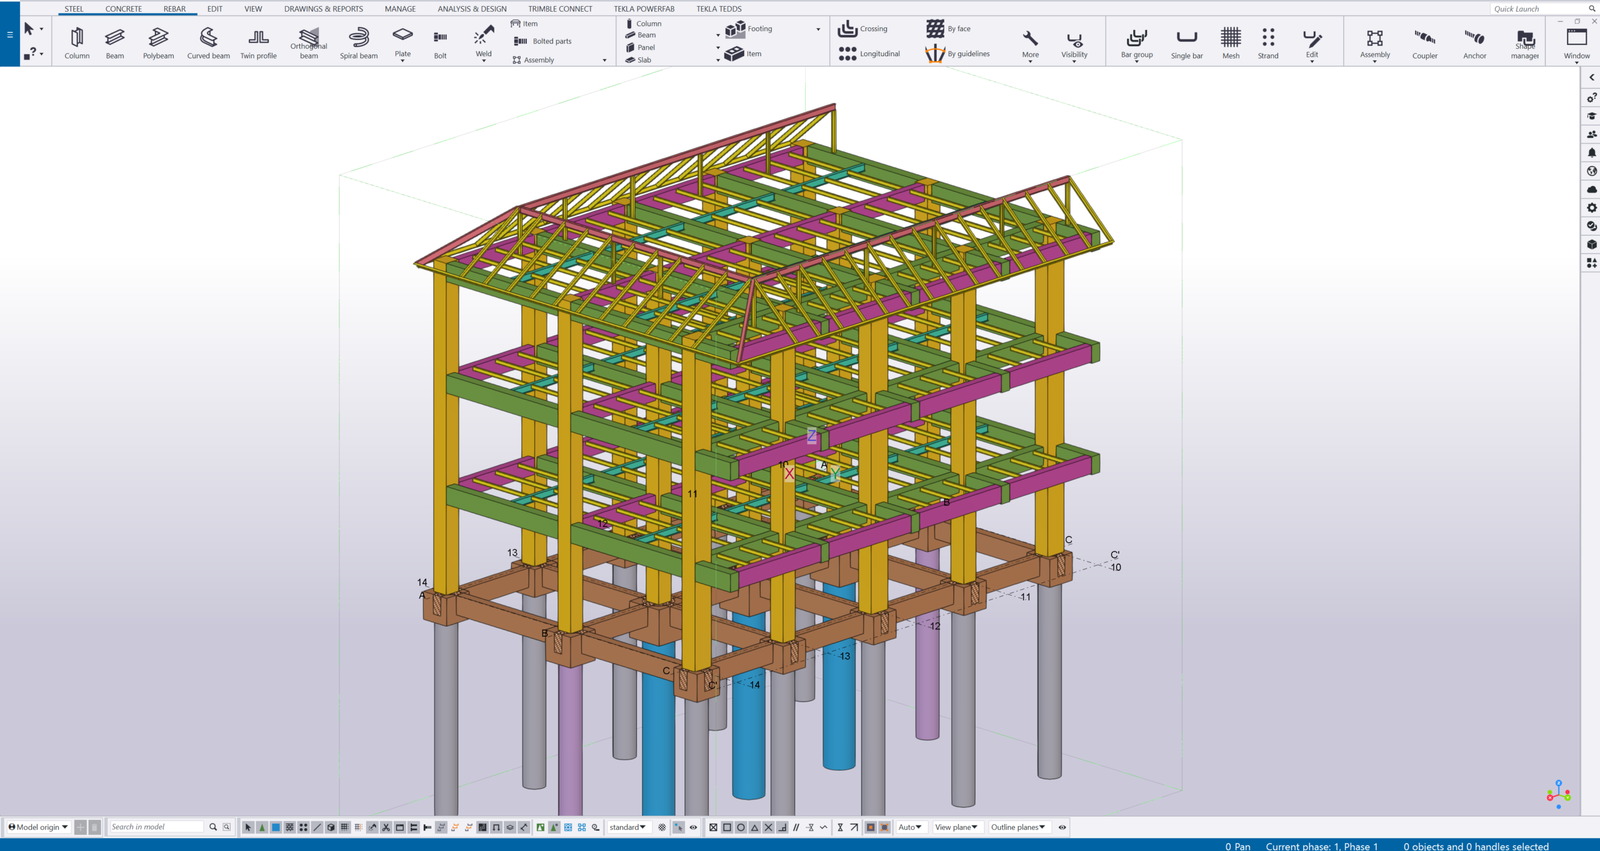Select the Spiral beam tool
1600x851 pixels.
358,42
